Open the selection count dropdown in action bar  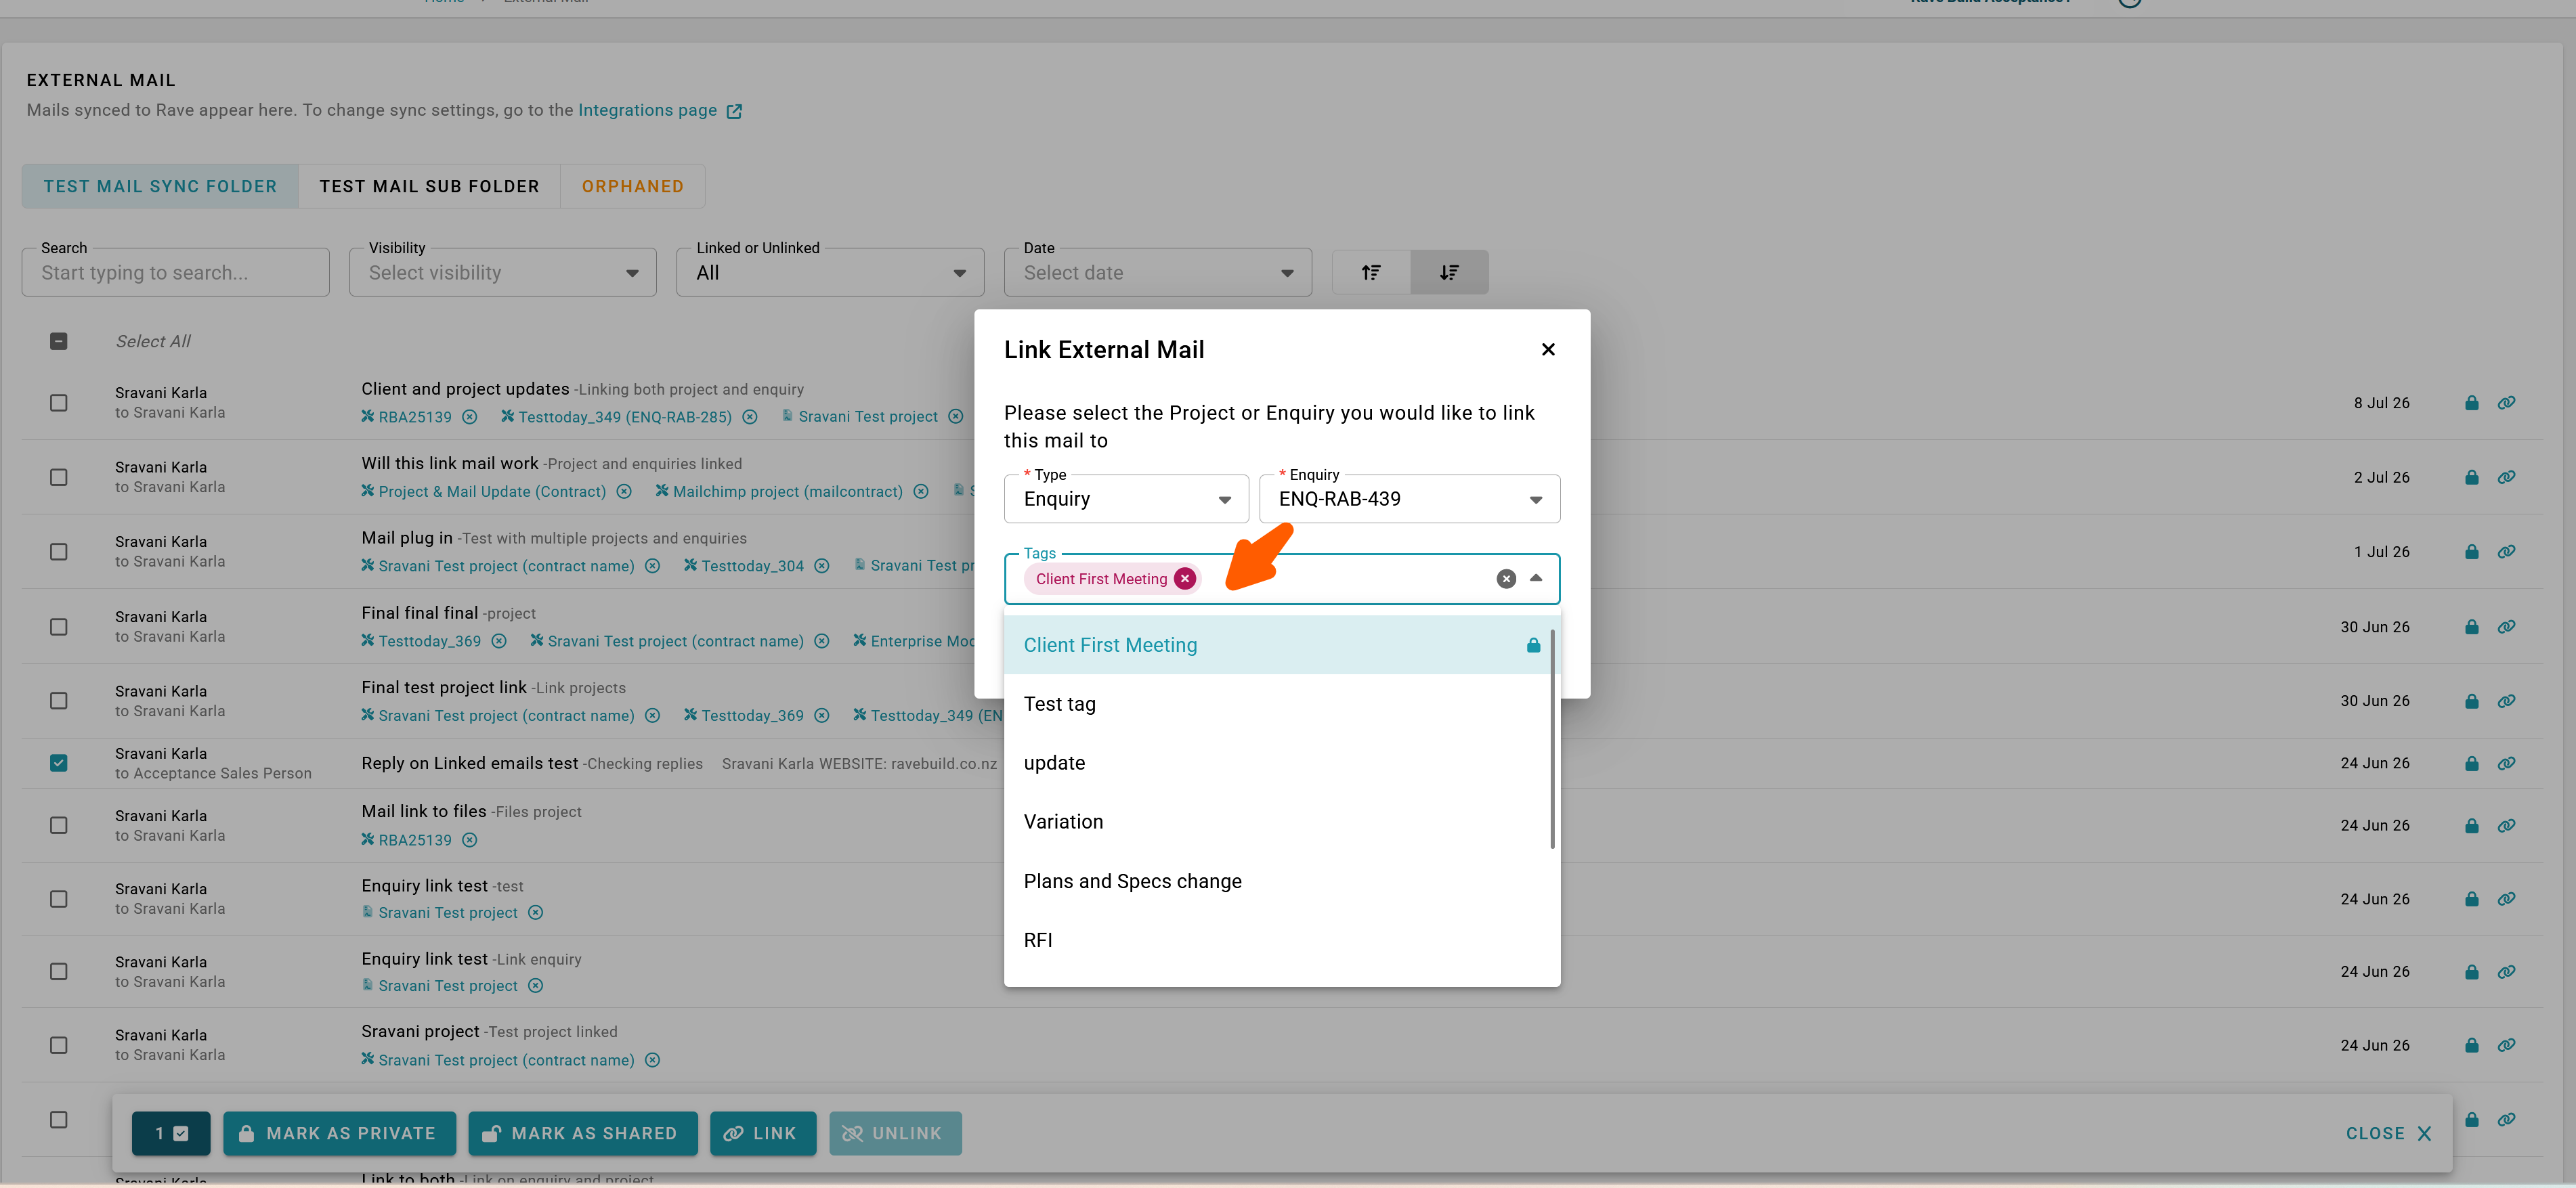(171, 1133)
